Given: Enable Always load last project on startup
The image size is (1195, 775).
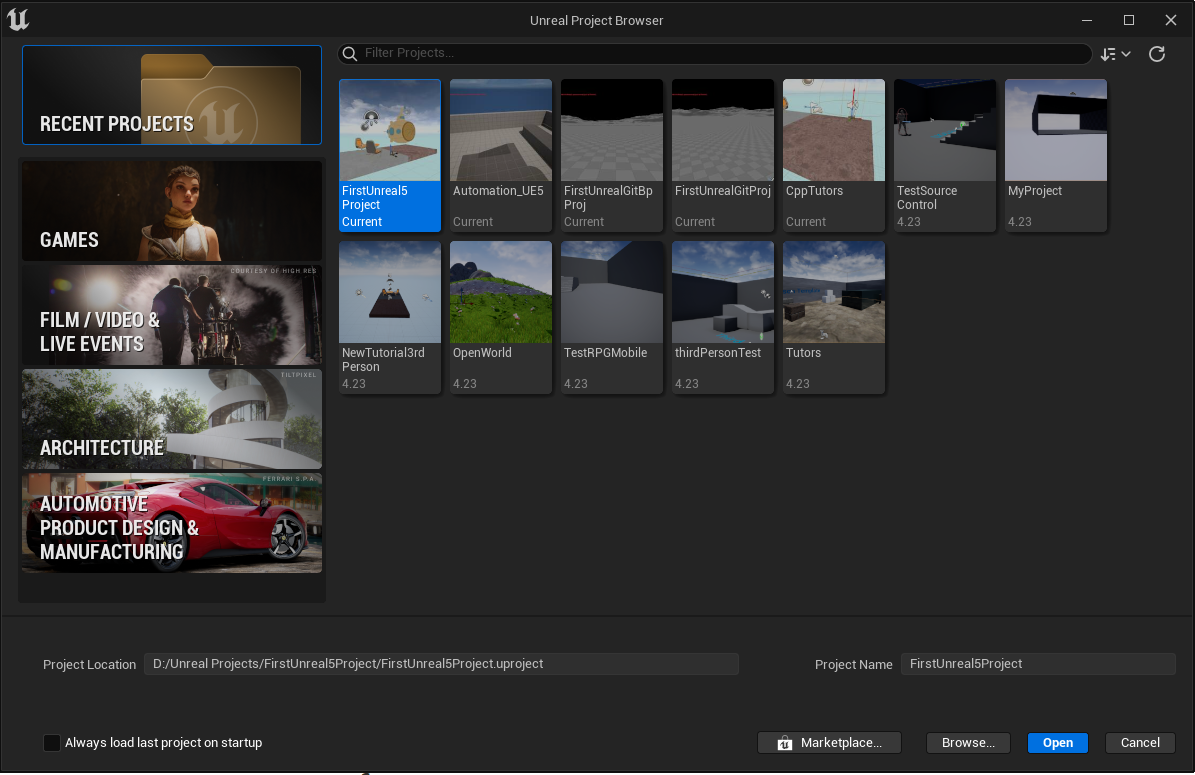Looking at the screenshot, I should click(x=52, y=743).
